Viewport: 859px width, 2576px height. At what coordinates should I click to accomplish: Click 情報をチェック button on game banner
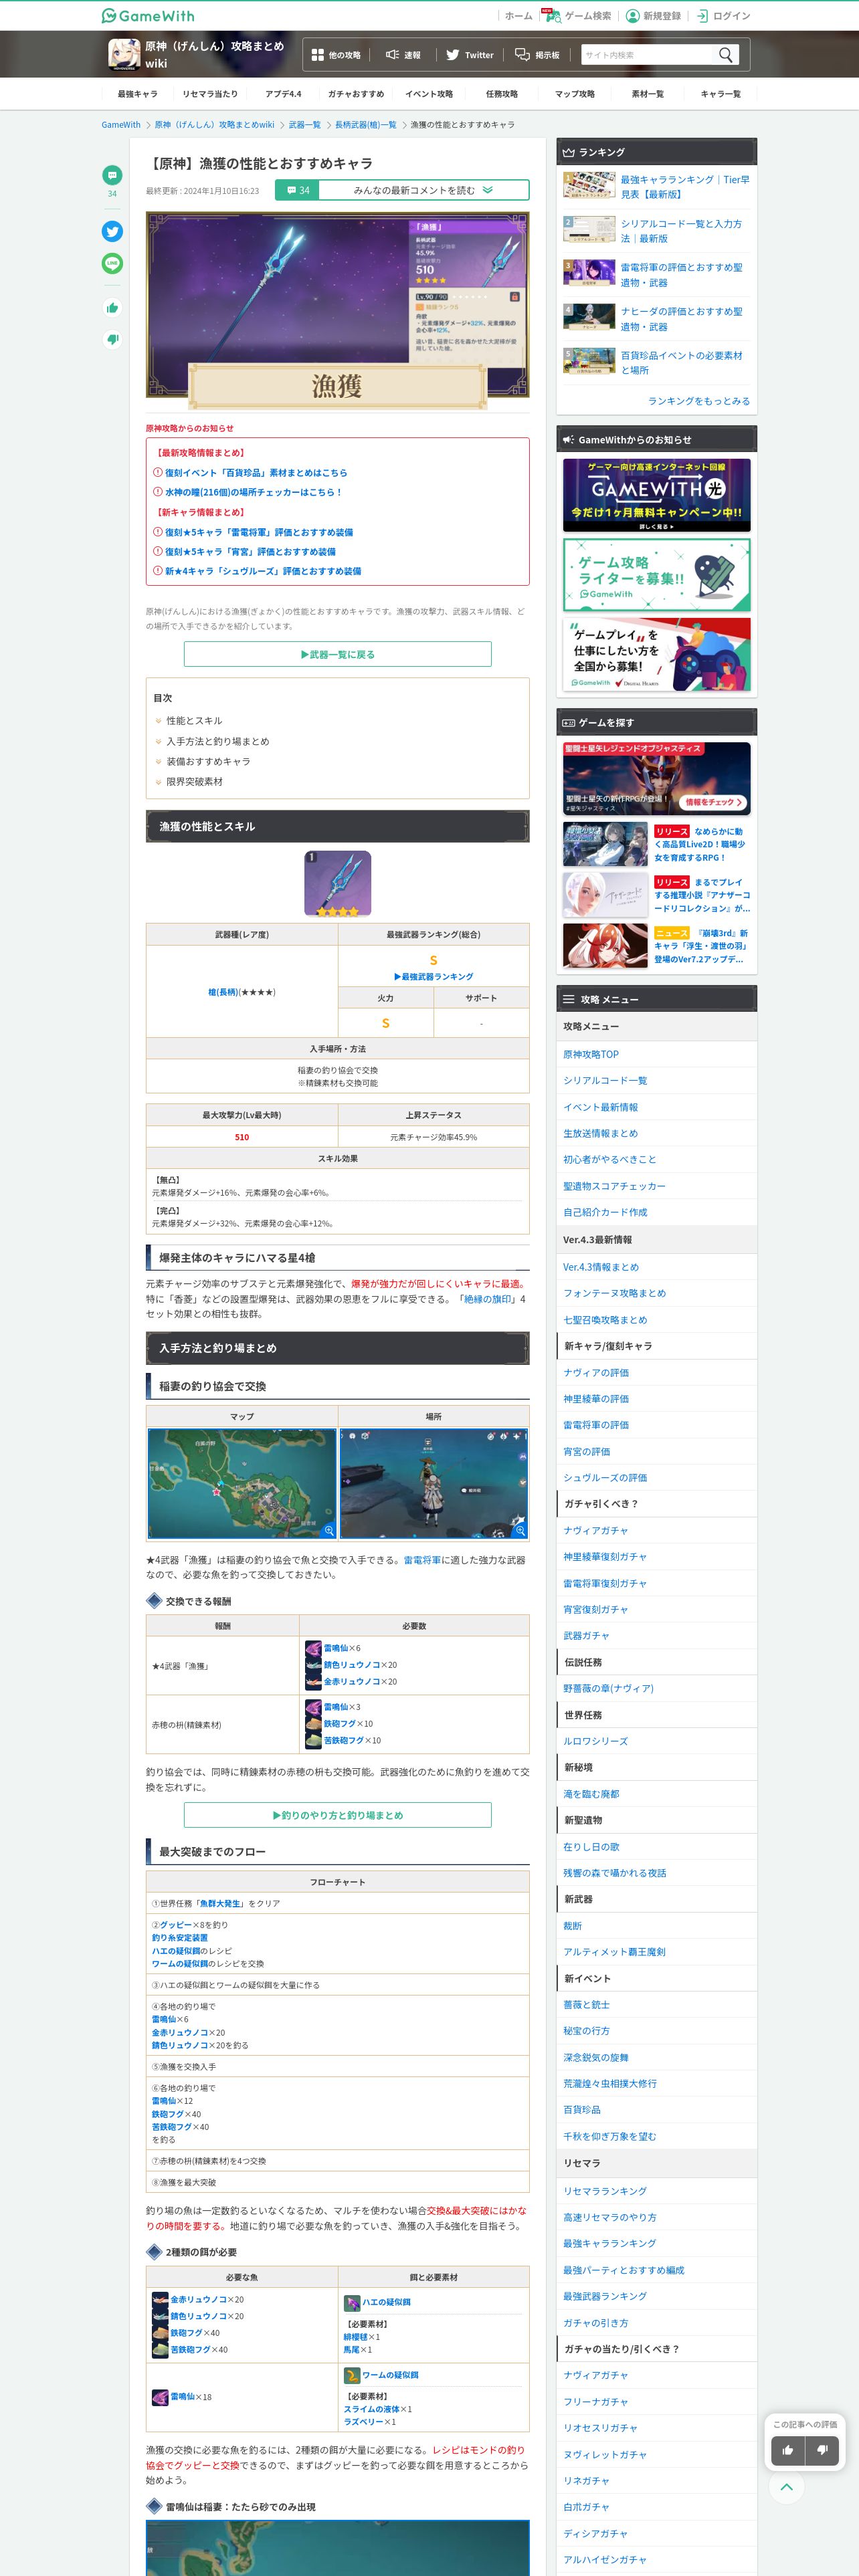[713, 802]
